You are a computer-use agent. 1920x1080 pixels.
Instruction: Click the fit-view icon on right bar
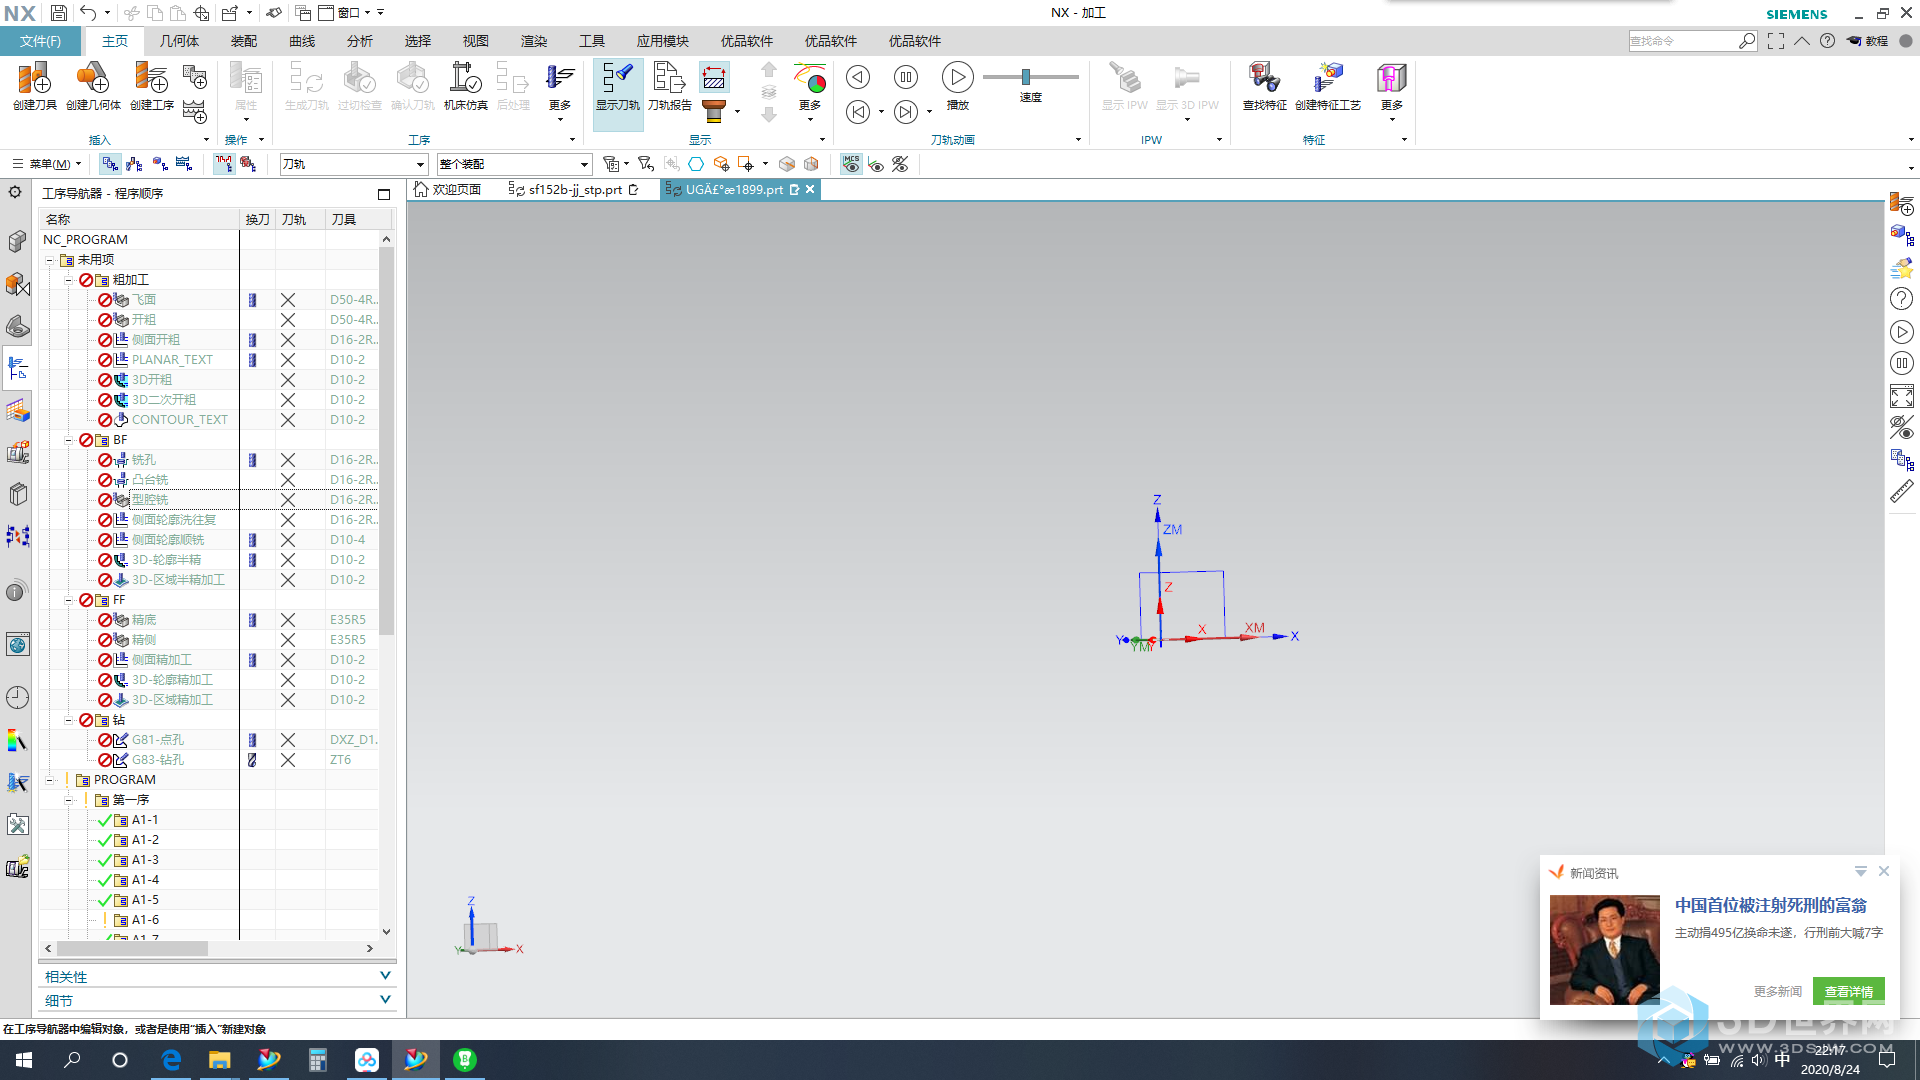(1901, 396)
